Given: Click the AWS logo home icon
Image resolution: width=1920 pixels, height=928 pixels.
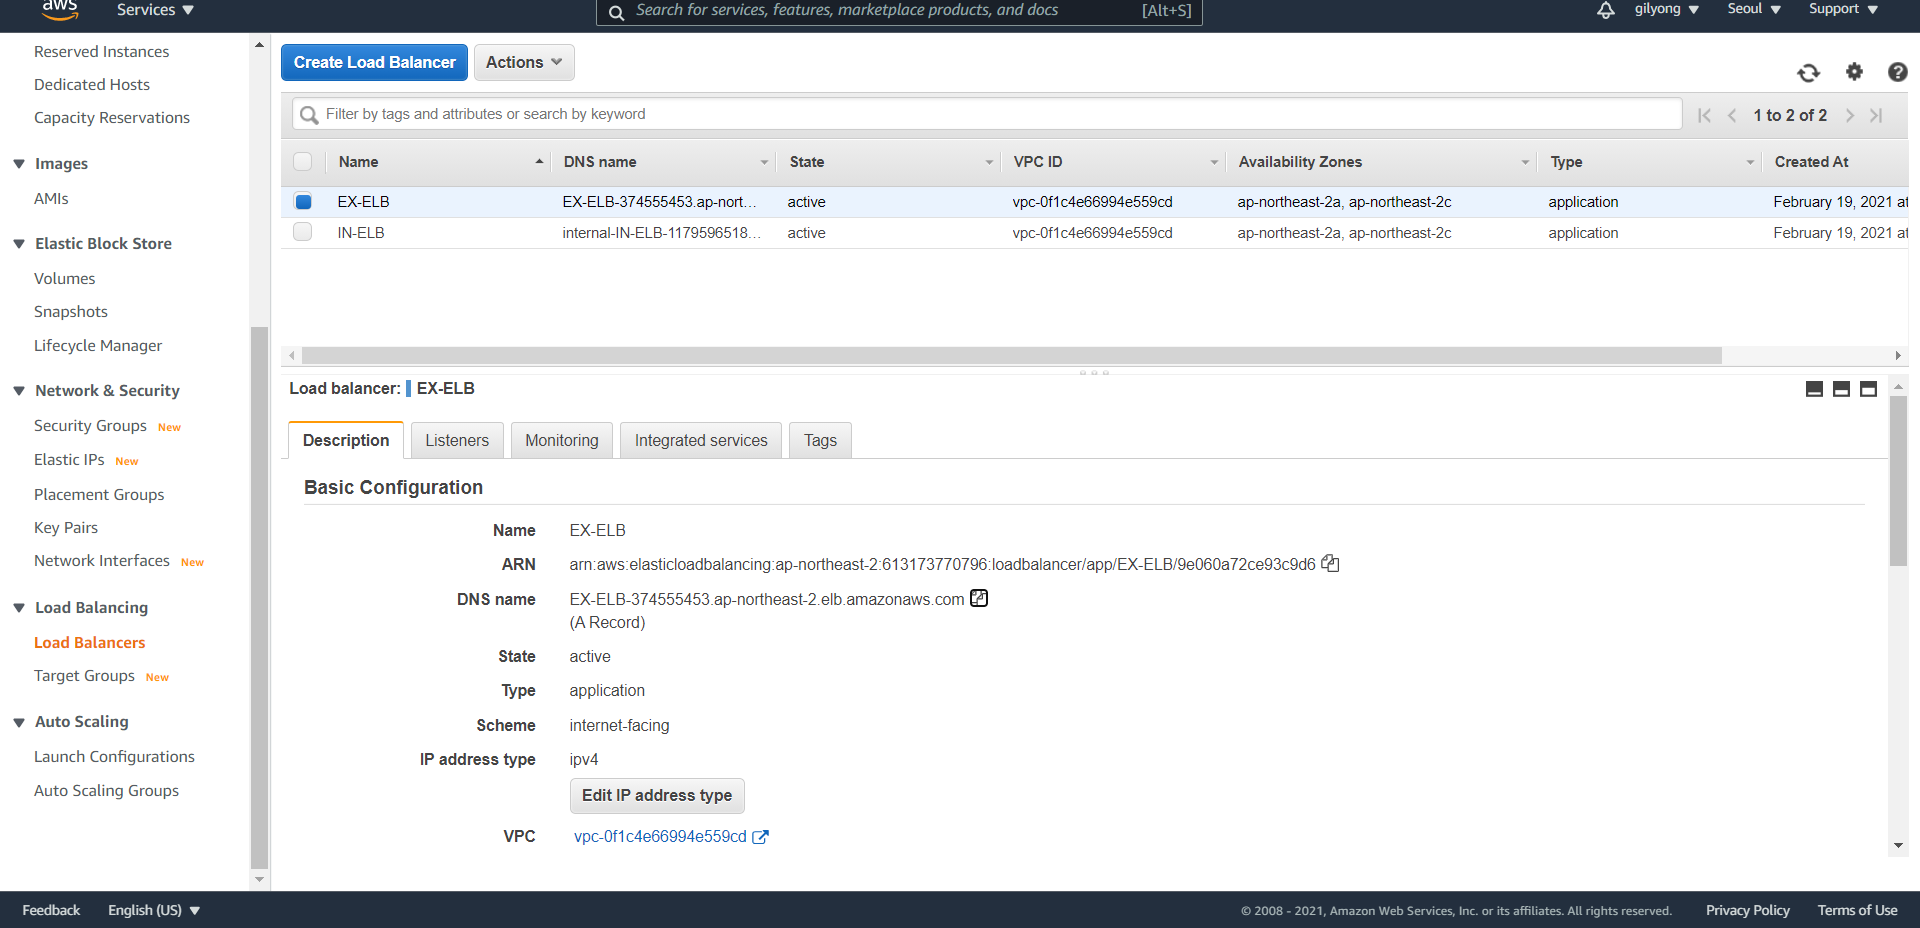Looking at the screenshot, I should point(59,10).
